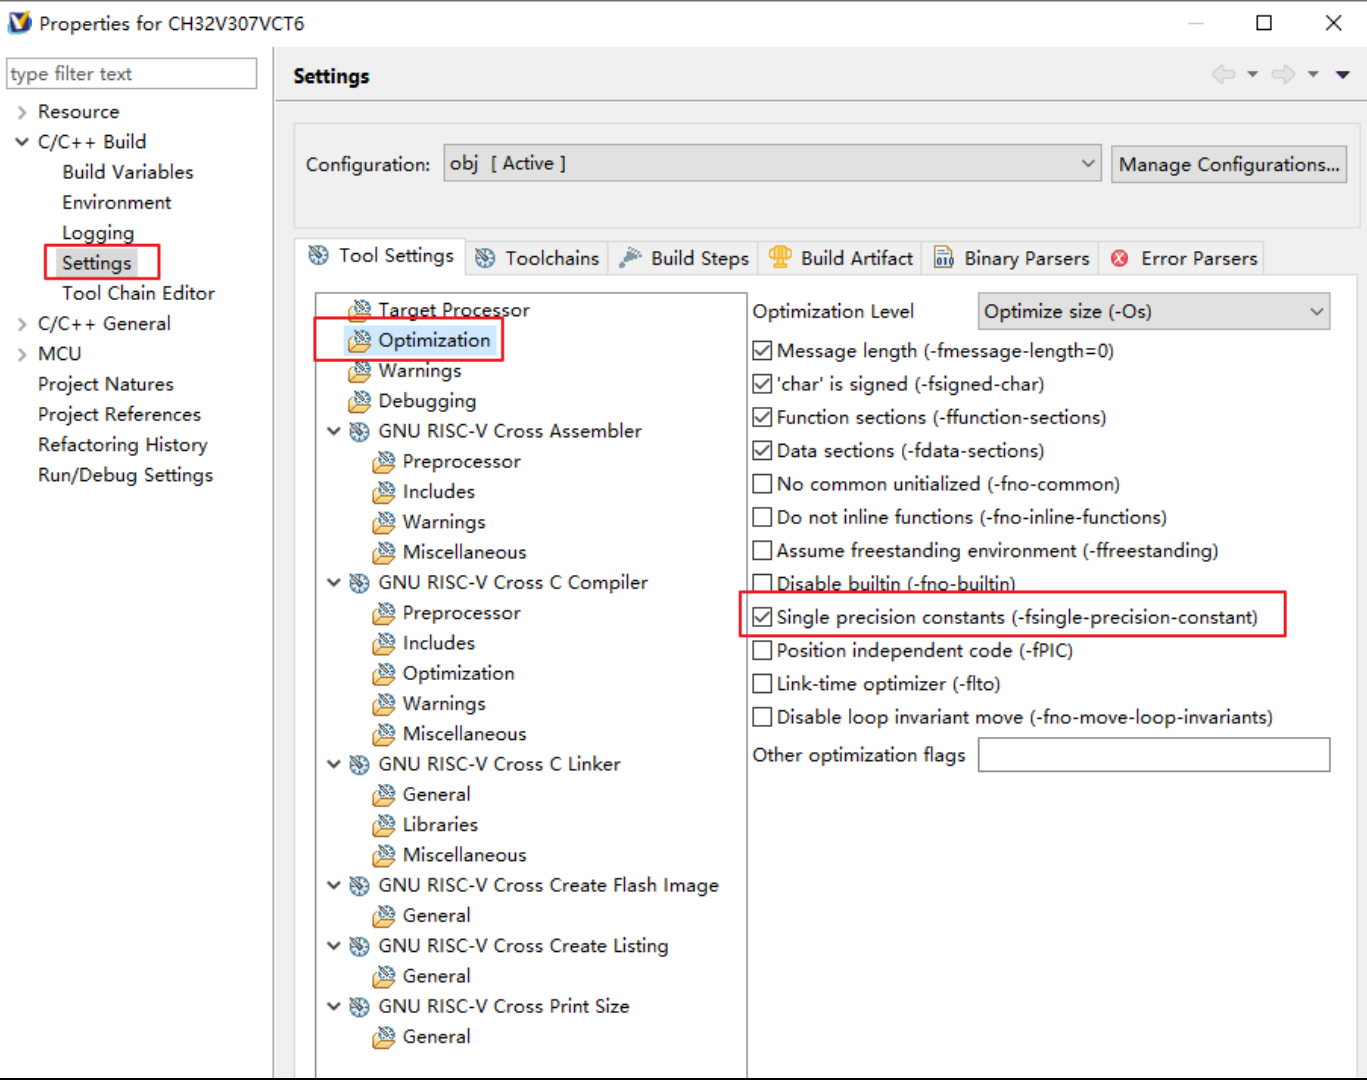The height and width of the screenshot is (1080, 1367).
Task: Click the Toolchains tab icon
Action: click(485, 258)
